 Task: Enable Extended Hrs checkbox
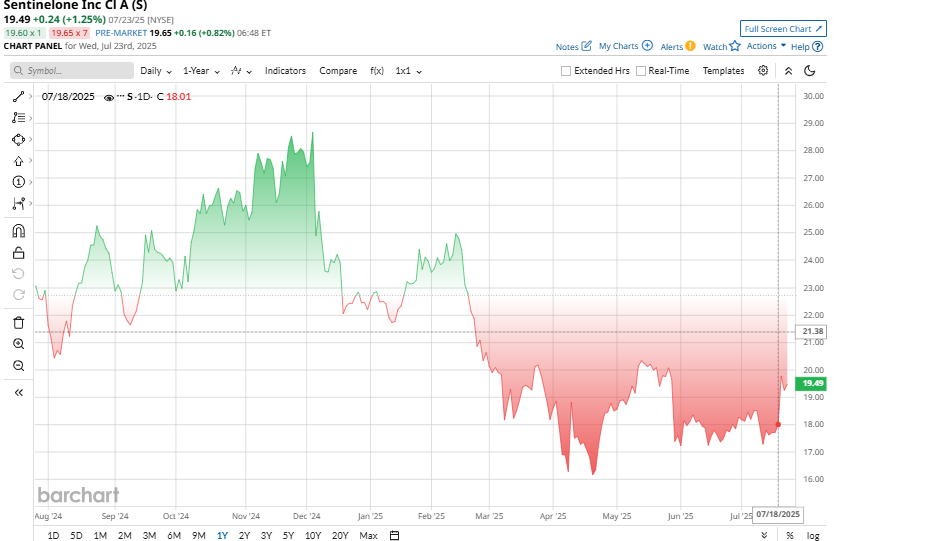click(x=566, y=71)
